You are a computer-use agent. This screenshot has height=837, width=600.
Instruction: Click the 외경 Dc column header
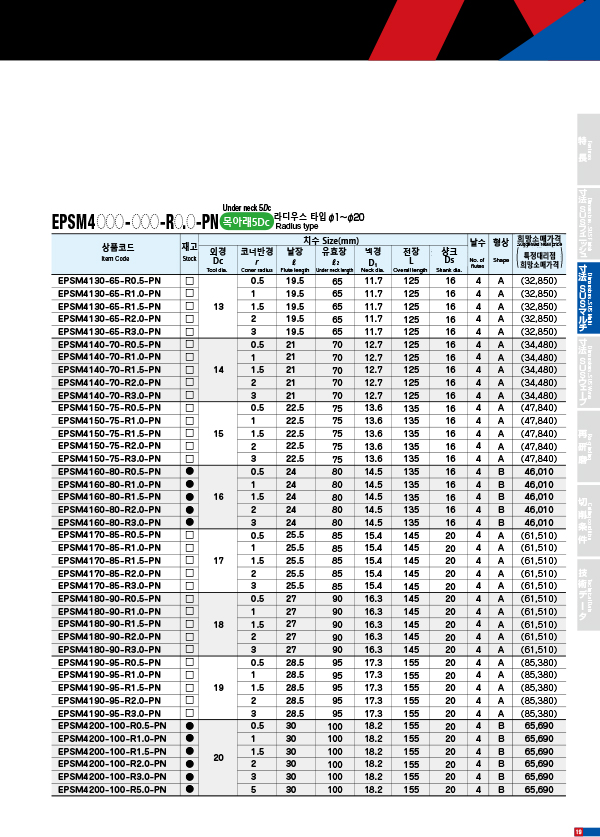(x=218, y=259)
